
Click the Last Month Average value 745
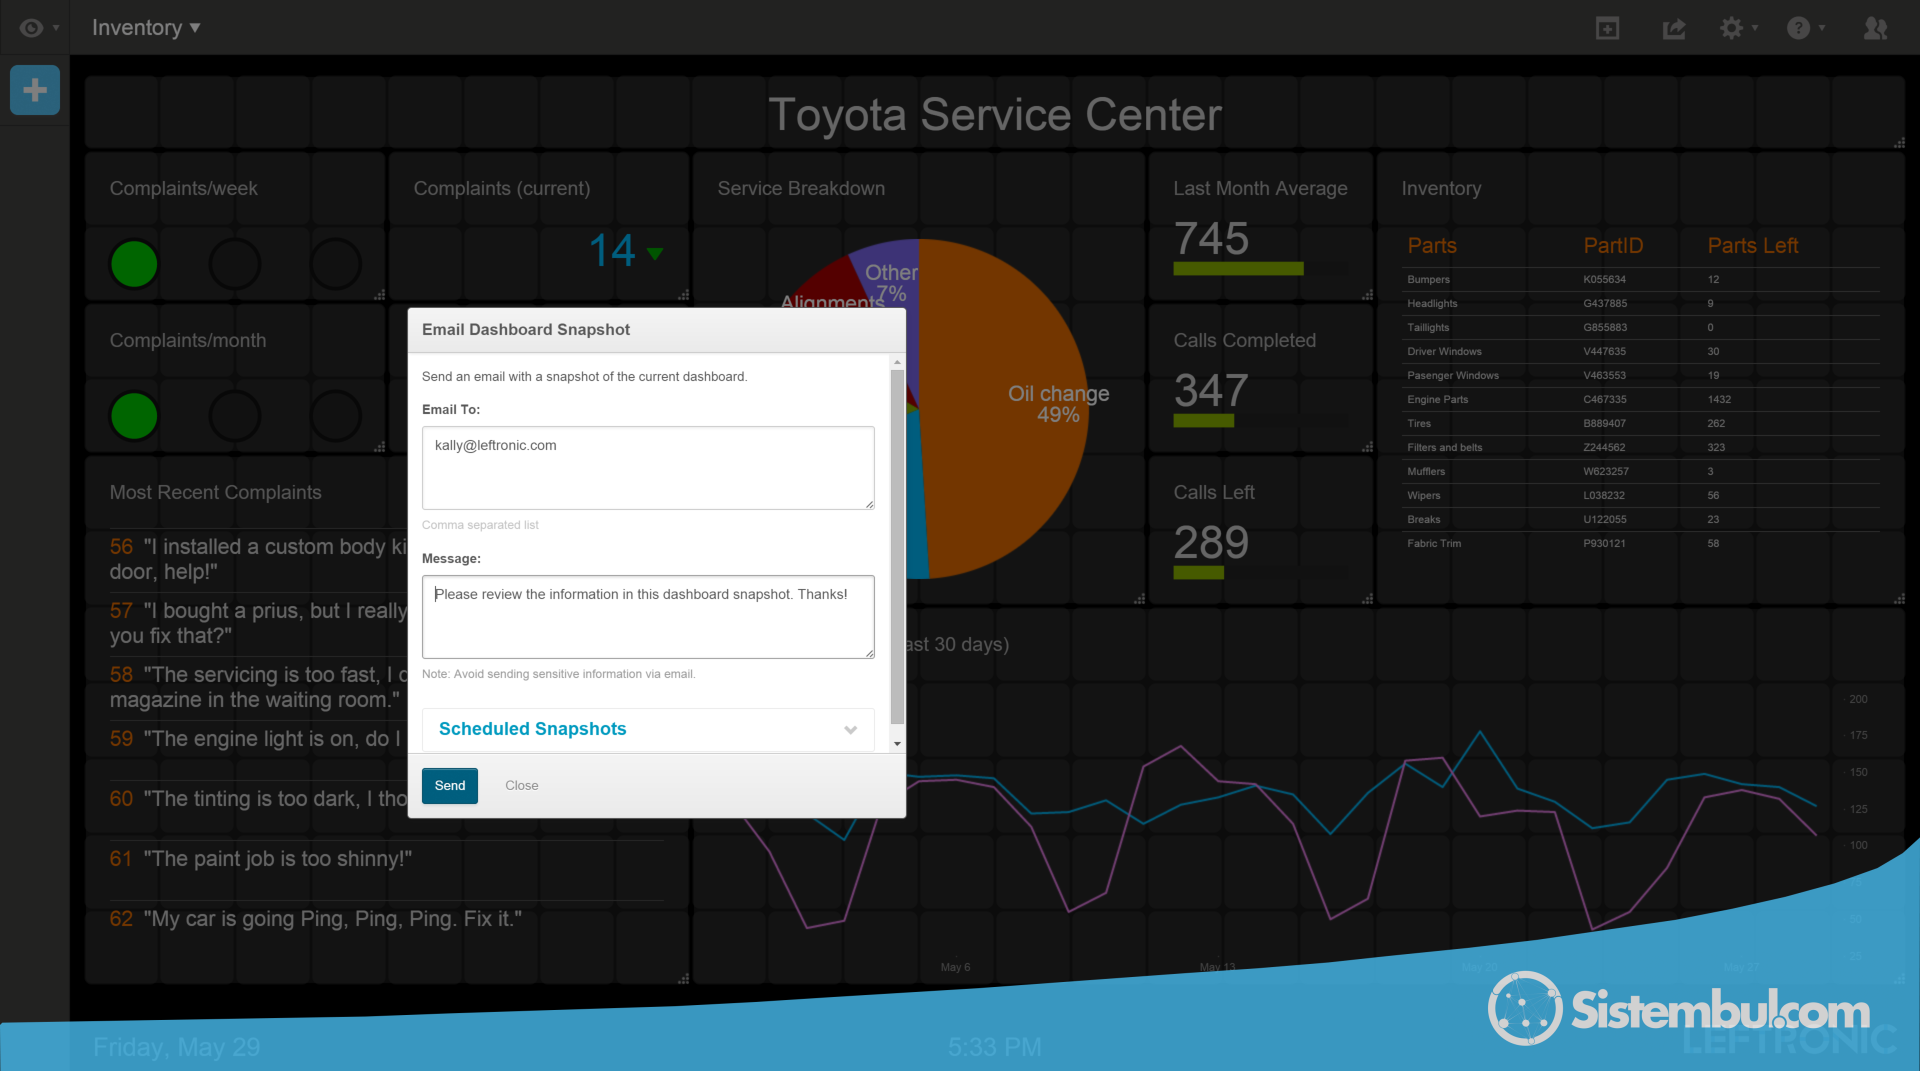(1211, 239)
